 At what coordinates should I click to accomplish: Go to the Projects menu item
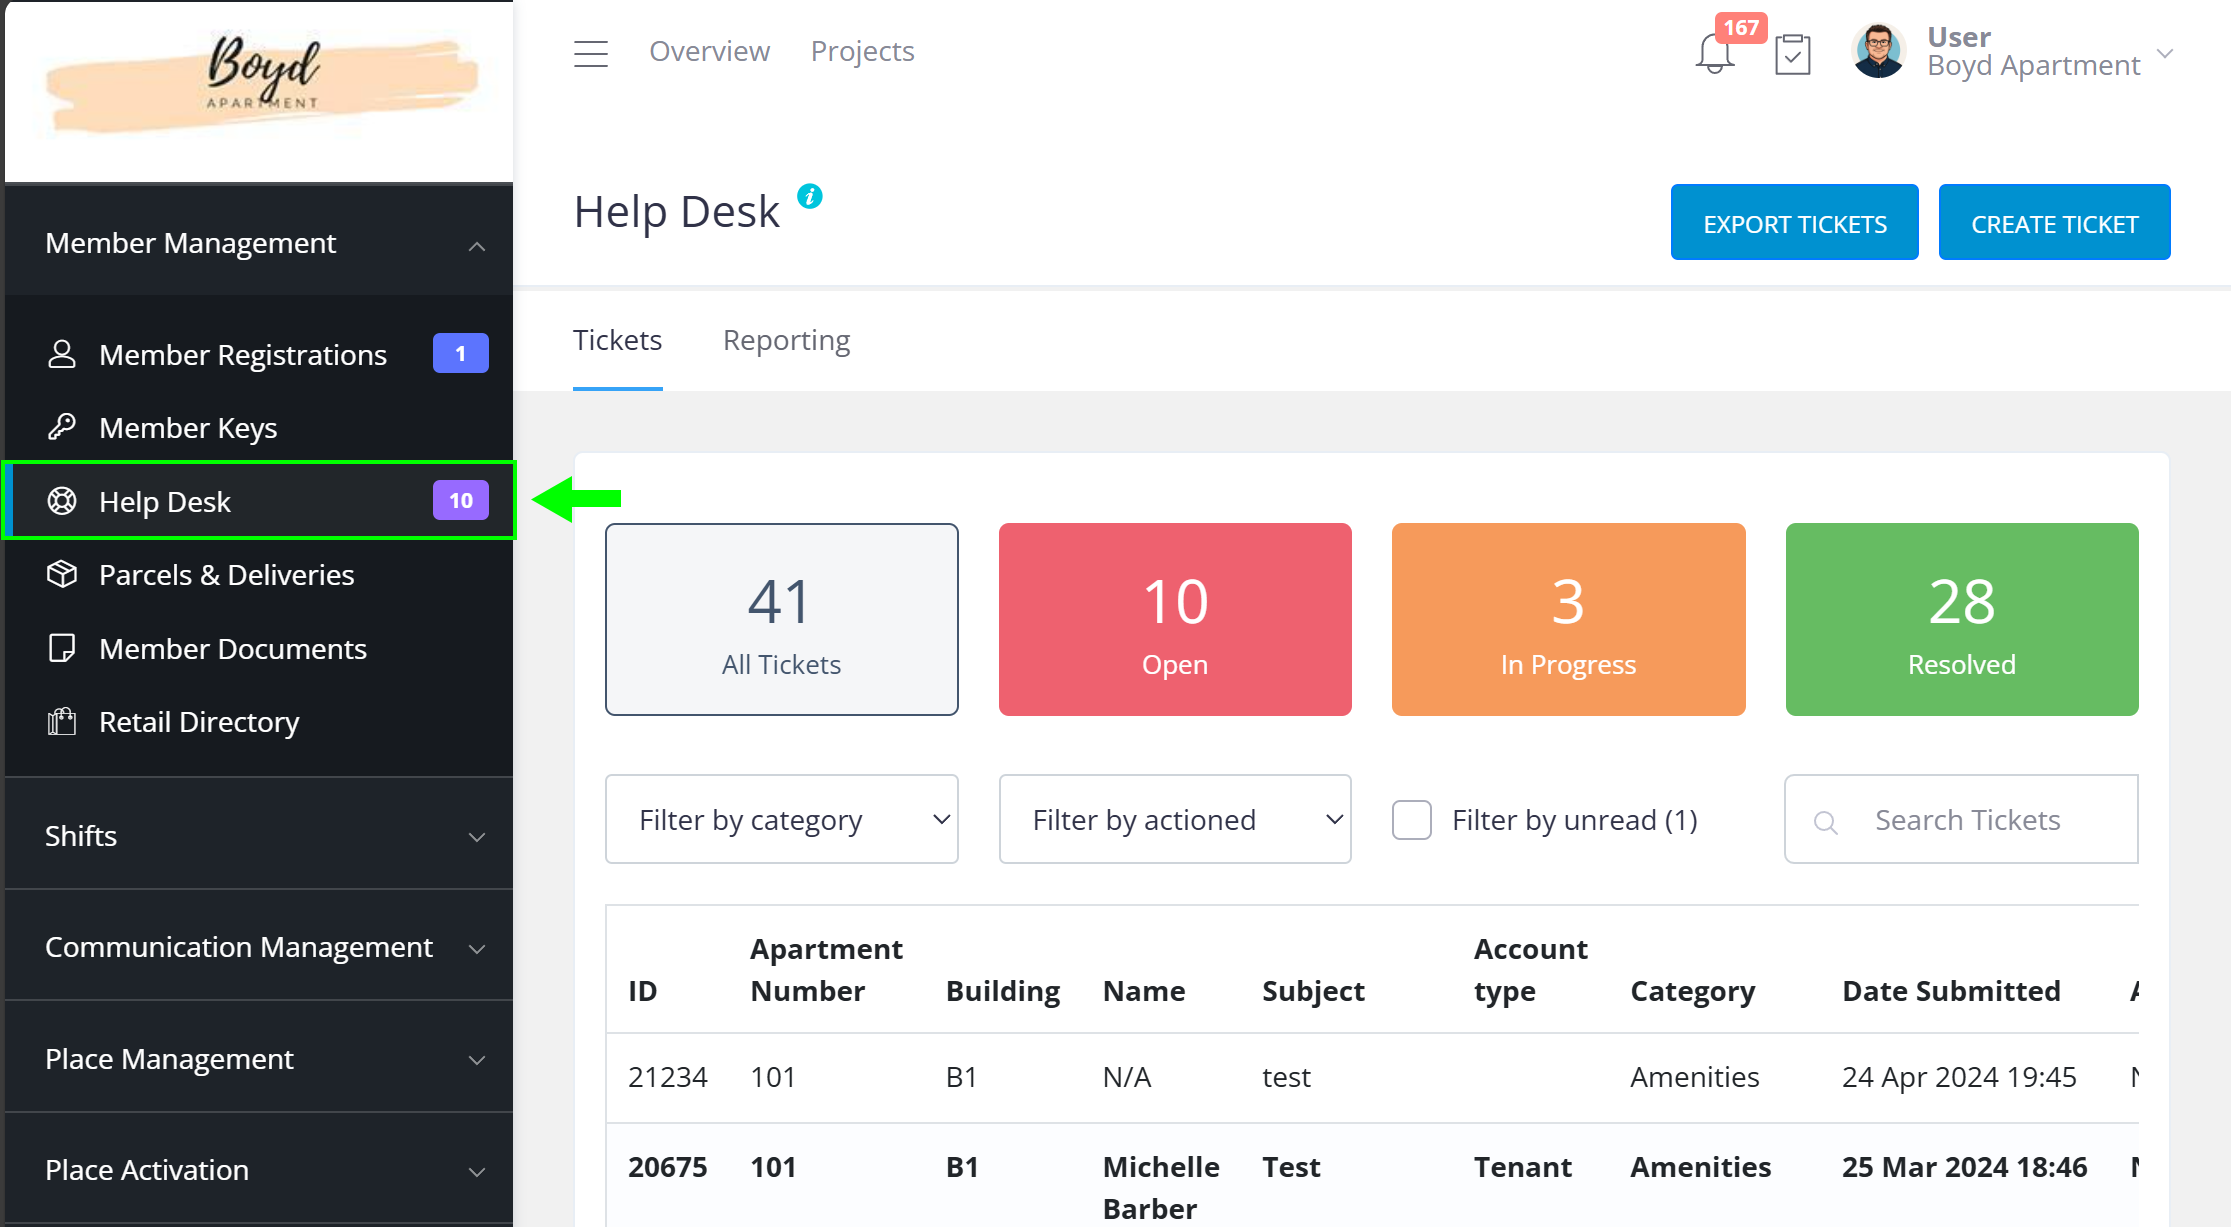tap(862, 51)
